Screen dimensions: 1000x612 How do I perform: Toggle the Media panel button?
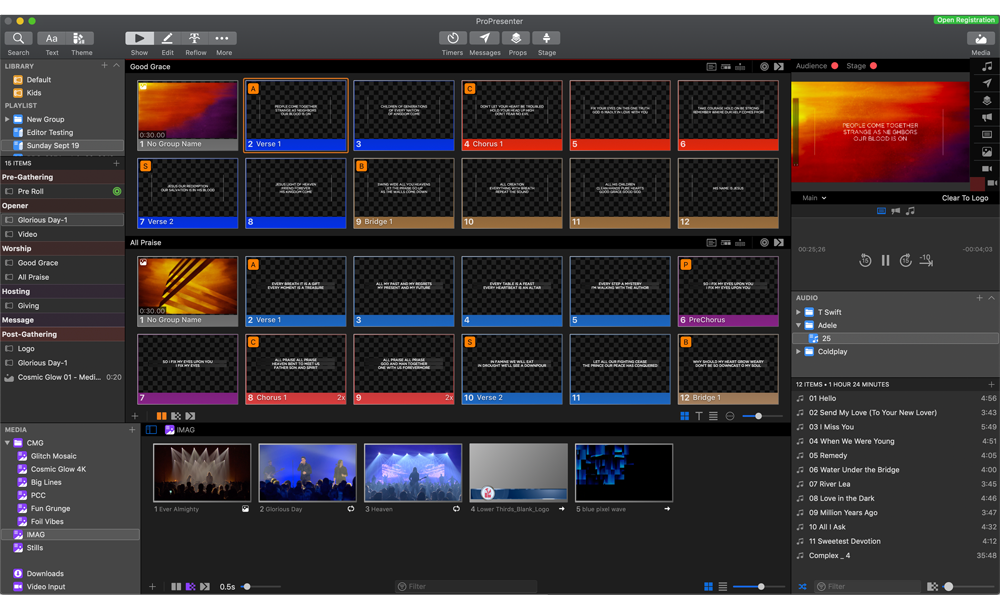[980, 39]
